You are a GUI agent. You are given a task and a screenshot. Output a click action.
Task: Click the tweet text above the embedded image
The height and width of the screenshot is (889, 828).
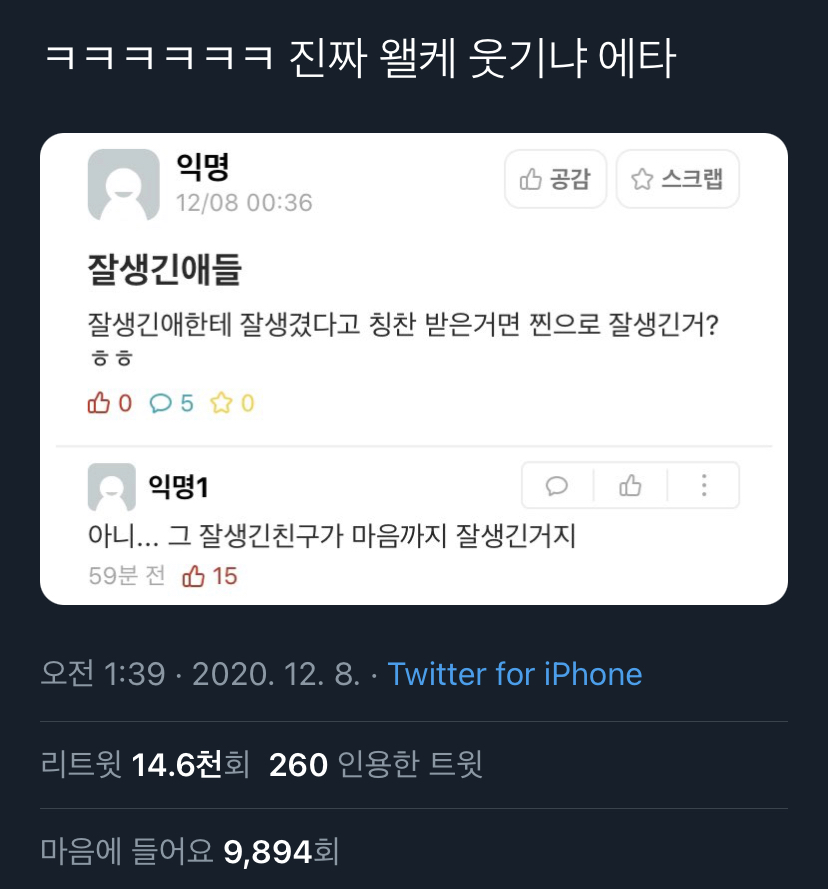click(x=360, y=61)
